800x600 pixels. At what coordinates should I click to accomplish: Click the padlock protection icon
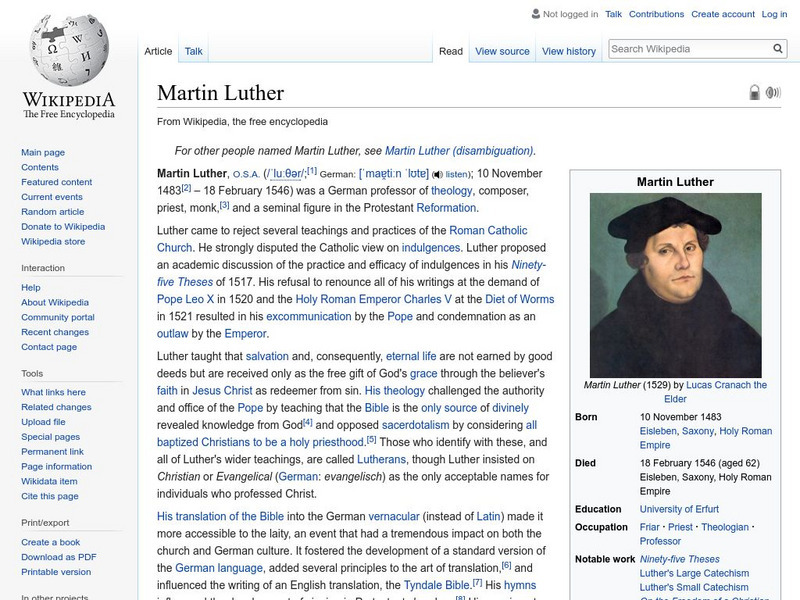755,92
